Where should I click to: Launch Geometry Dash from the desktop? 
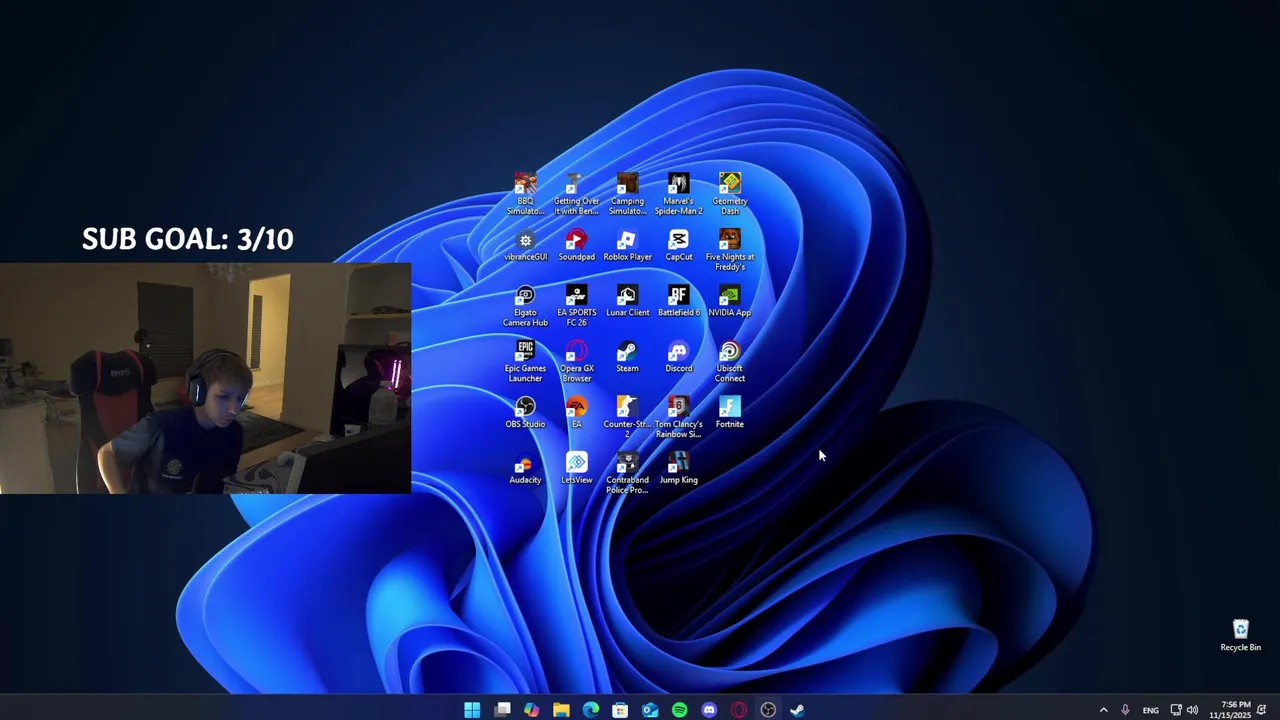click(x=729, y=194)
